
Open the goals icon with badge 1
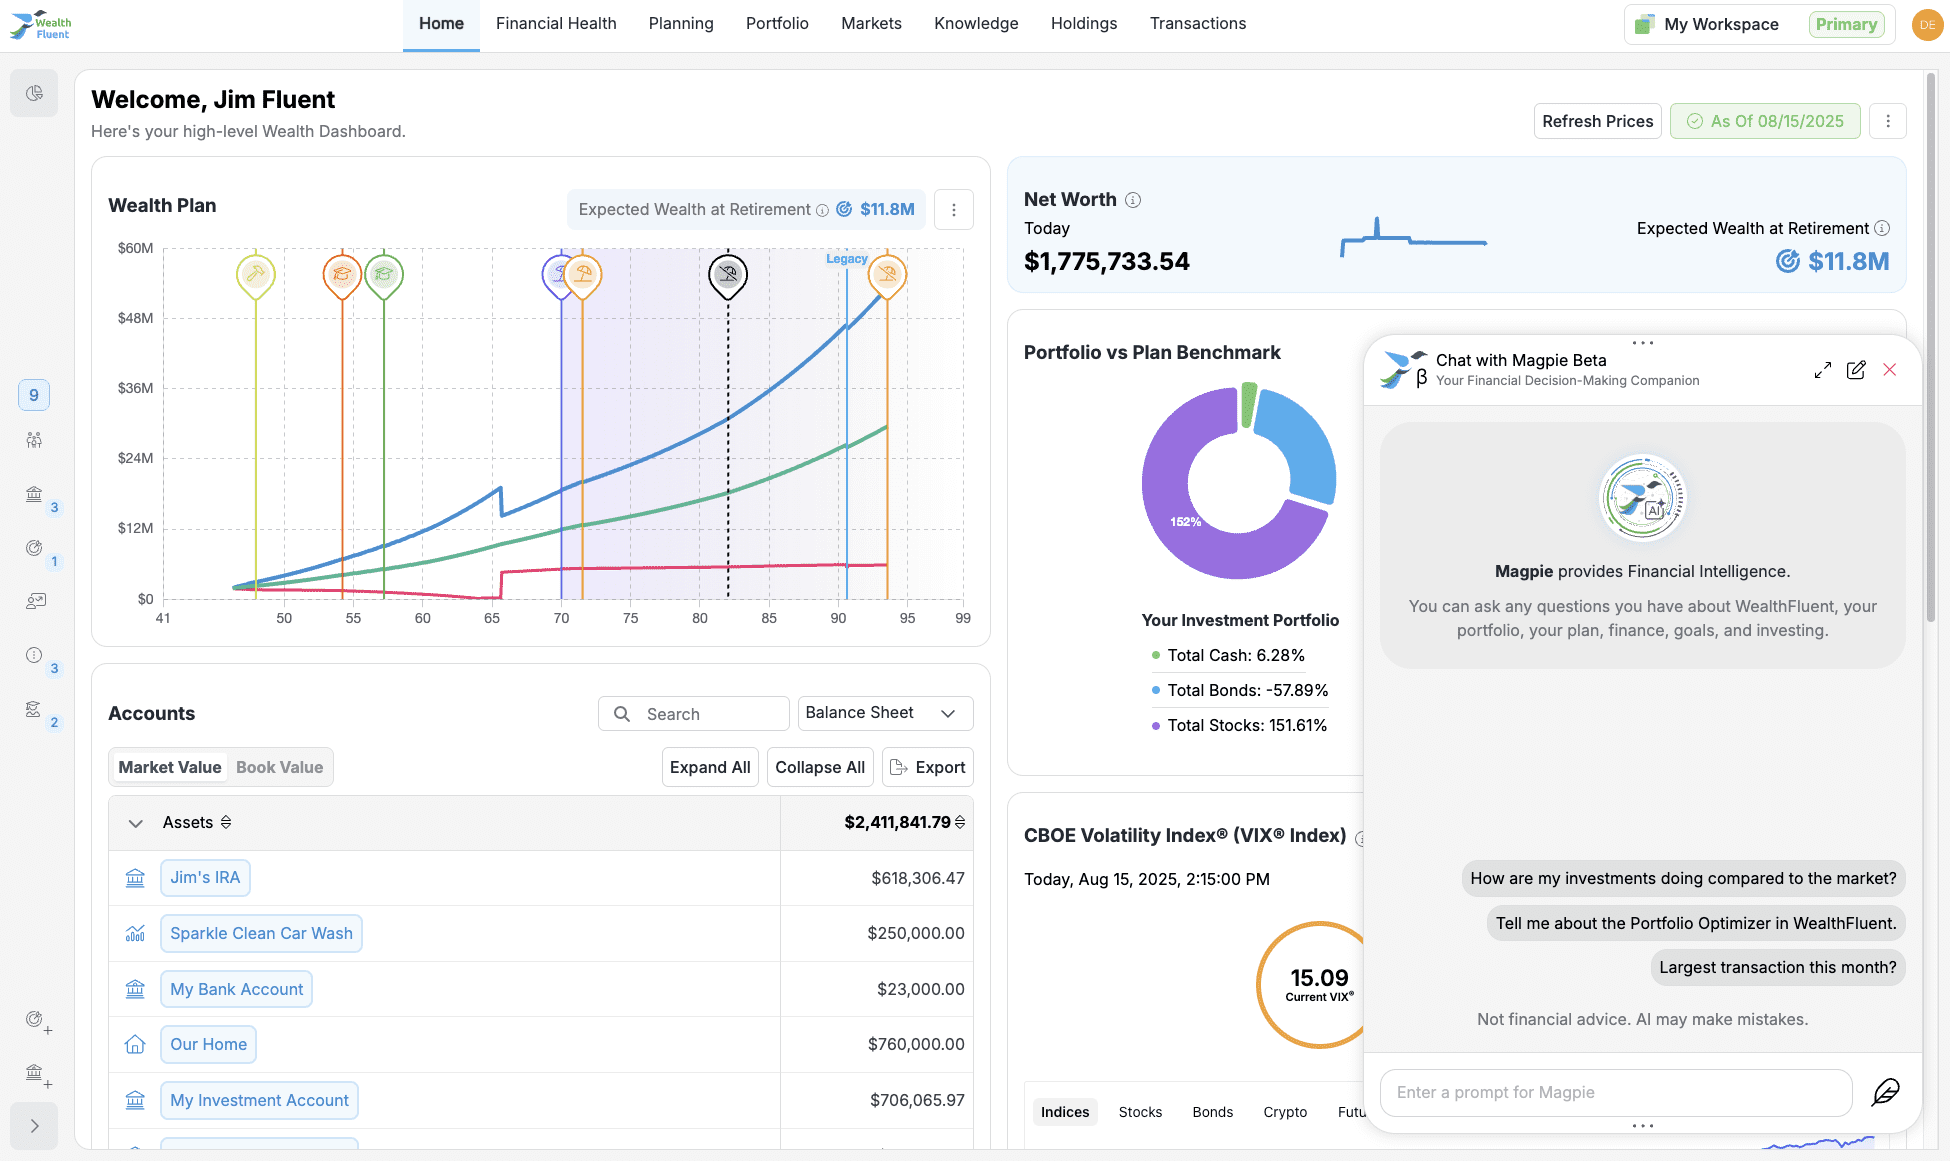(x=34, y=548)
